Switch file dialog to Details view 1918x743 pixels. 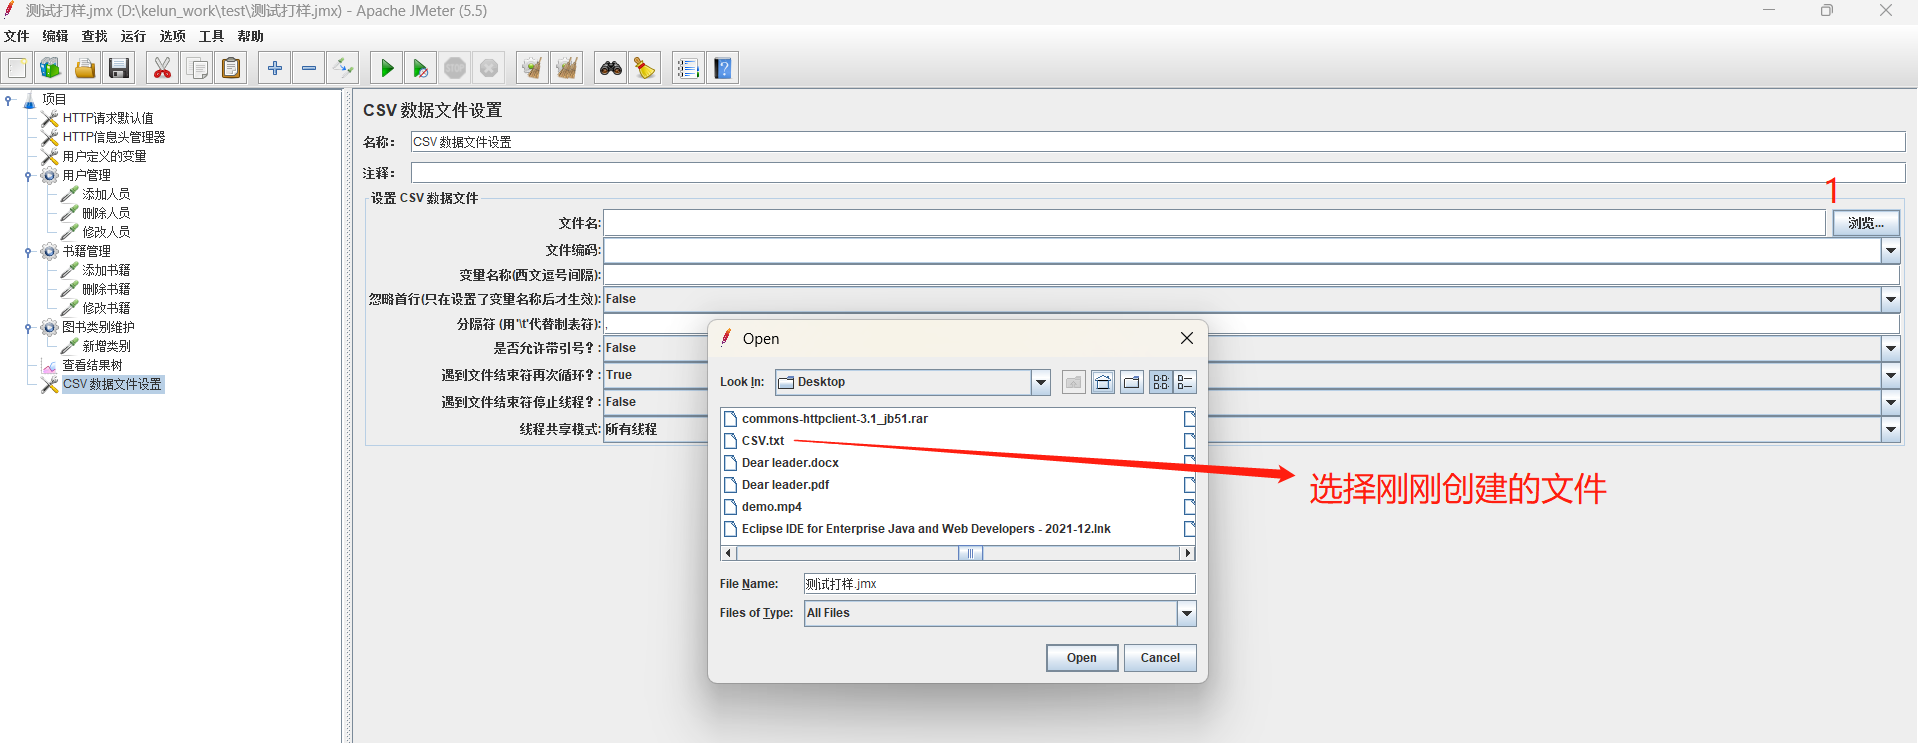[x=1185, y=382]
